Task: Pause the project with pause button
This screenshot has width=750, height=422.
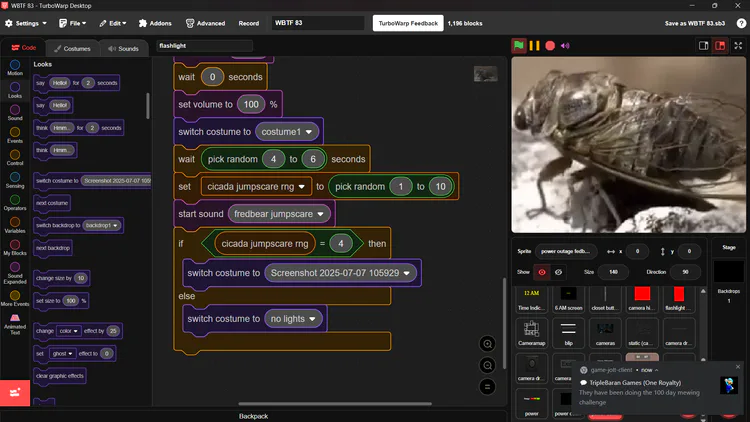Action: 534,45
